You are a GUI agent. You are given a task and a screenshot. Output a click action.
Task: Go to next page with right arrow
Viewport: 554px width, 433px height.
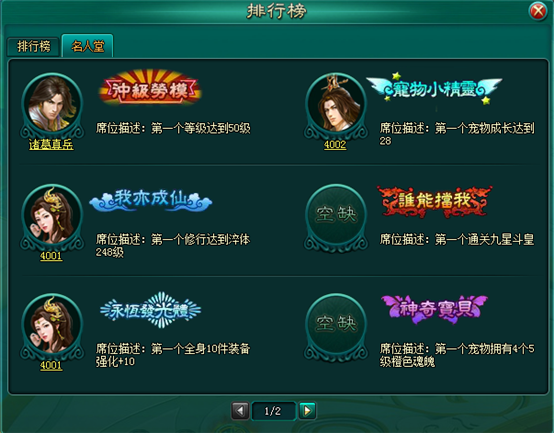pyautogui.click(x=307, y=410)
